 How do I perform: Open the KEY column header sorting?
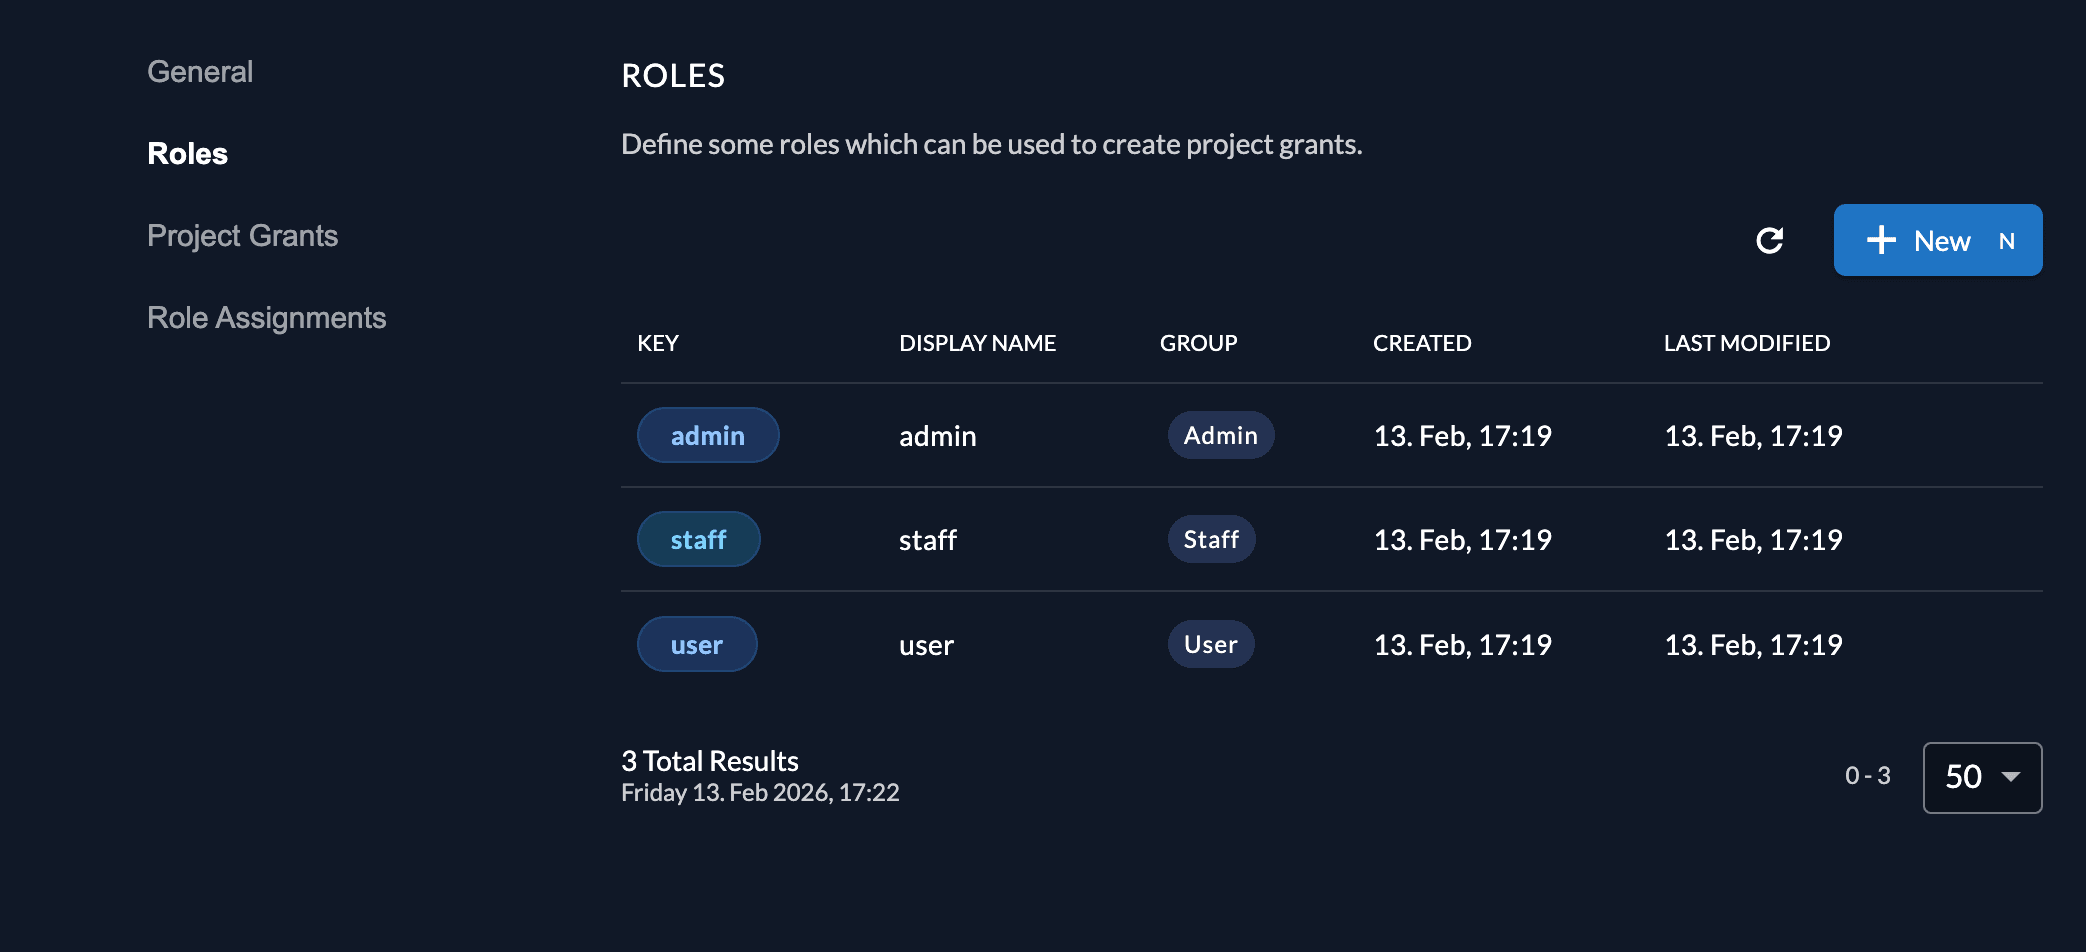tap(657, 343)
